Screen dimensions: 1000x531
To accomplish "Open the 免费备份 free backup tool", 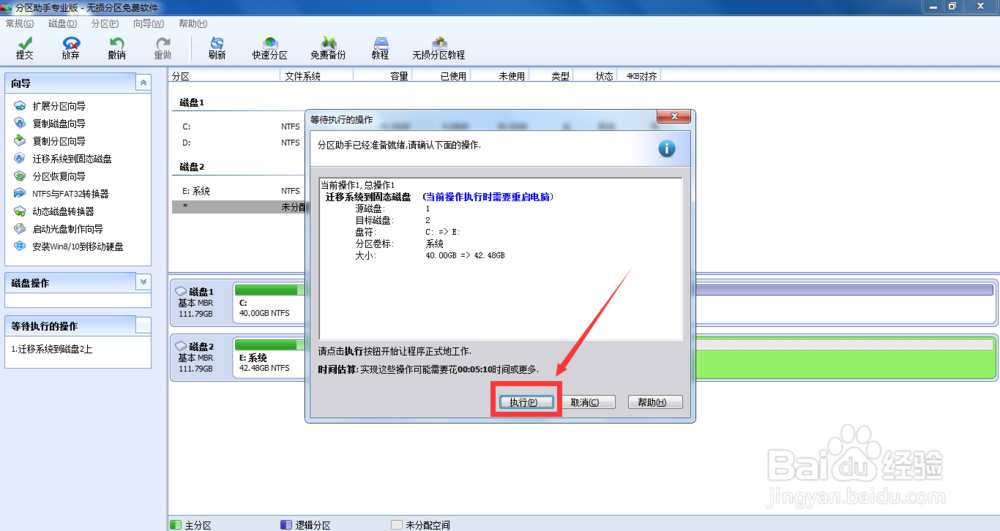I will tap(328, 48).
